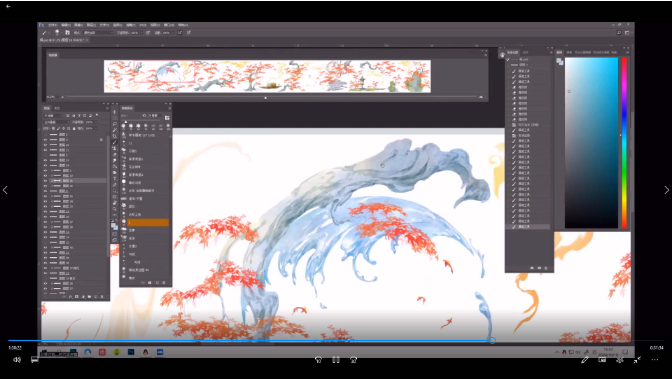Enter fullscreen using the expand arrows icon

coord(637,360)
